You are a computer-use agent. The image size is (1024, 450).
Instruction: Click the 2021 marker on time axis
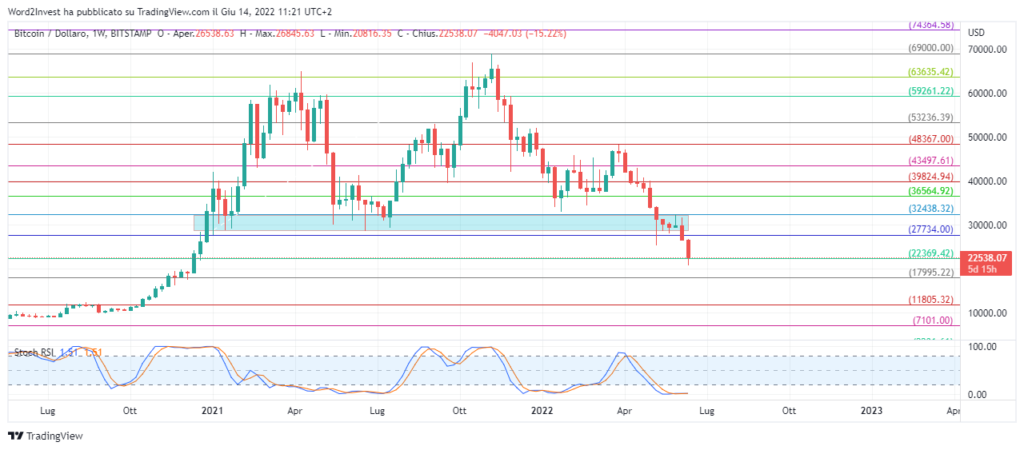pyautogui.click(x=211, y=410)
